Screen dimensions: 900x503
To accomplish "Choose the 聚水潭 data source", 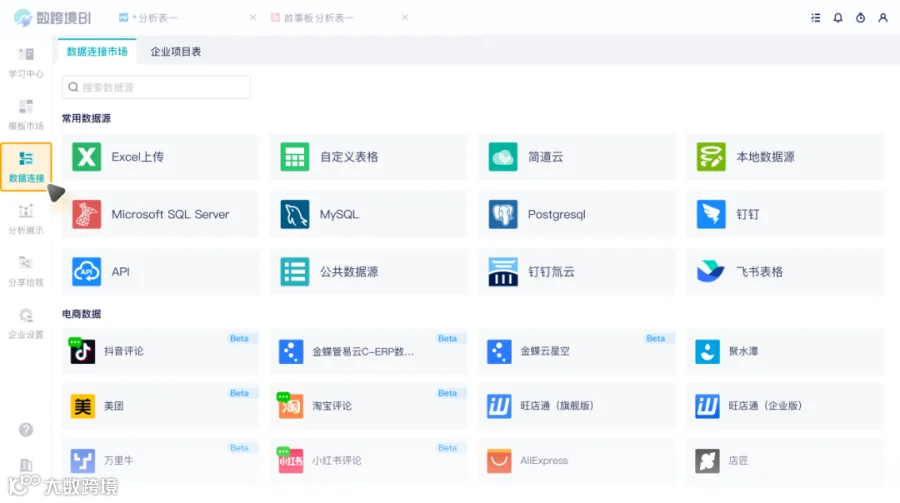I will click(785, 351).
